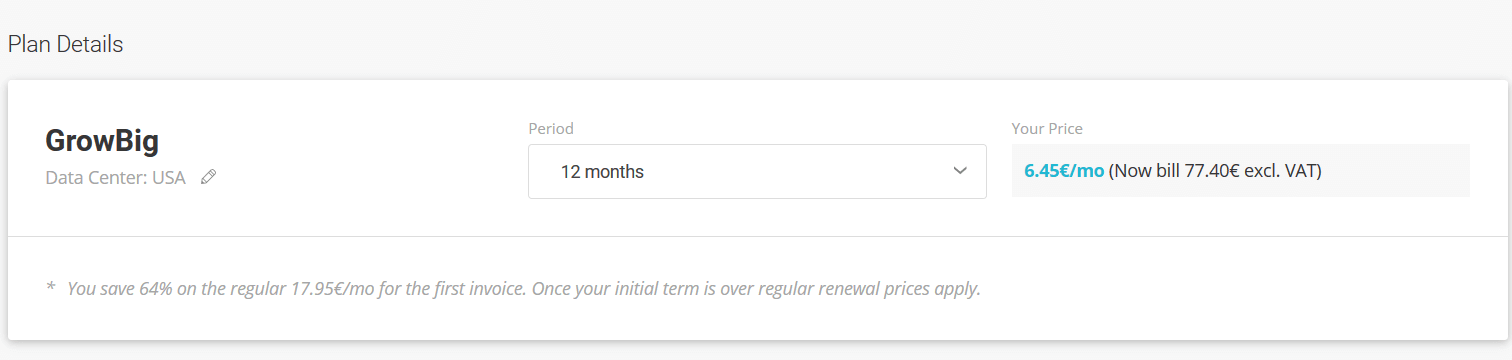The image size is (1512, 360).
Task: Click the Now bill 77.40€ excl. VAT text
Action: (x=1216, y=171)
